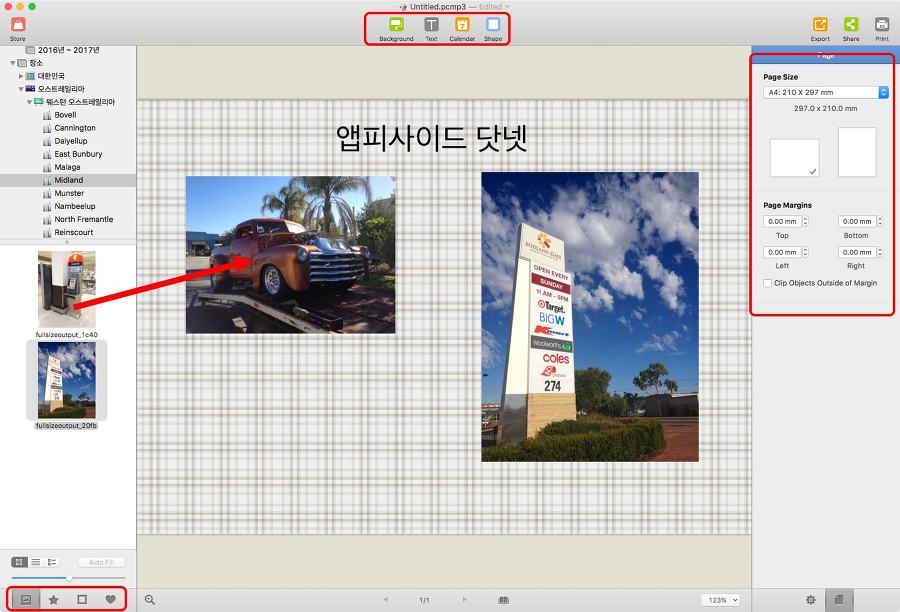
Task: Click the Export icon
Action: [x=820, y=25]
